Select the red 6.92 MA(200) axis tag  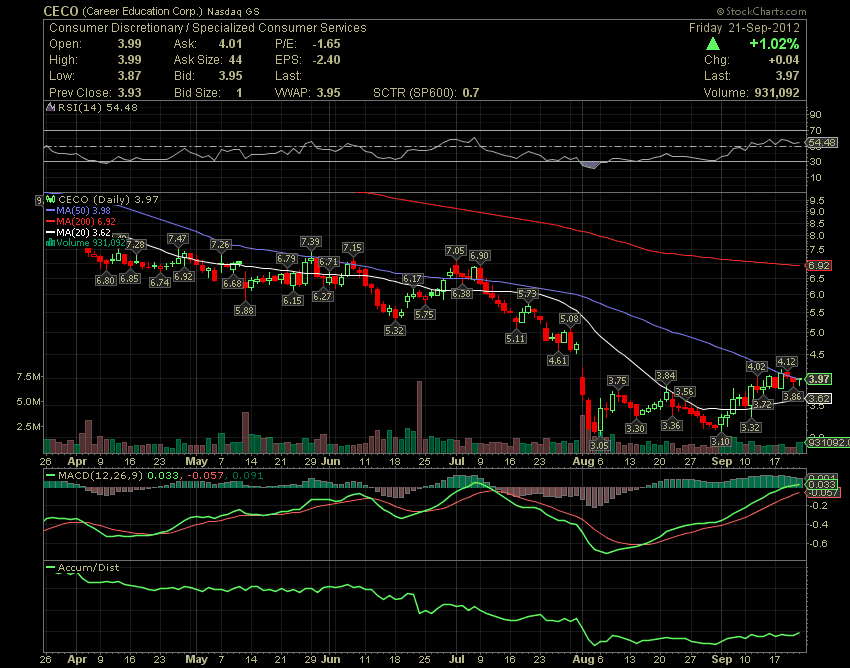click(x=819, y=266)
